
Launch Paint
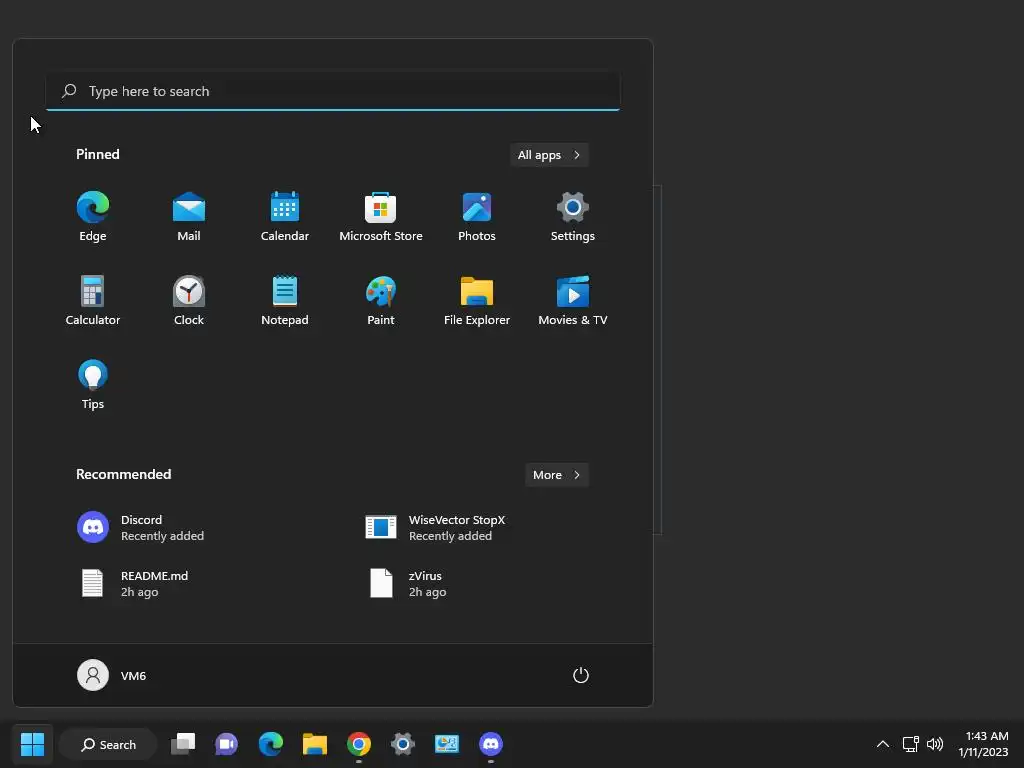(381, 301)
